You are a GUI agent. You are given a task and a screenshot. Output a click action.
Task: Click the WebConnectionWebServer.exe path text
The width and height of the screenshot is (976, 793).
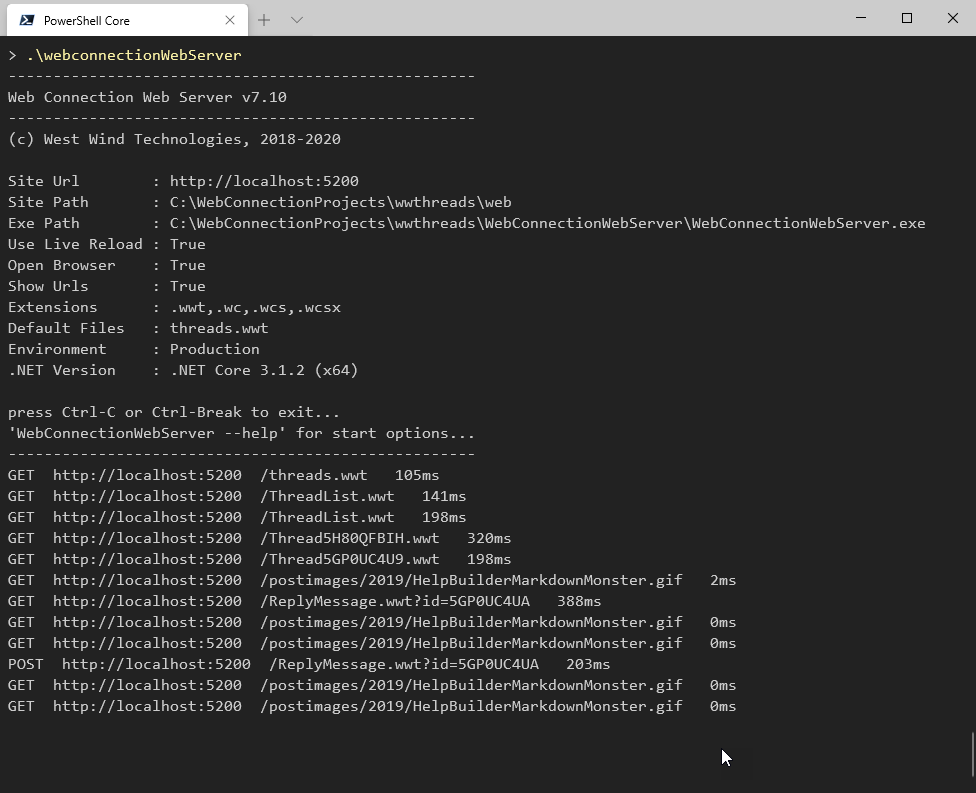[x=548, y=223]
